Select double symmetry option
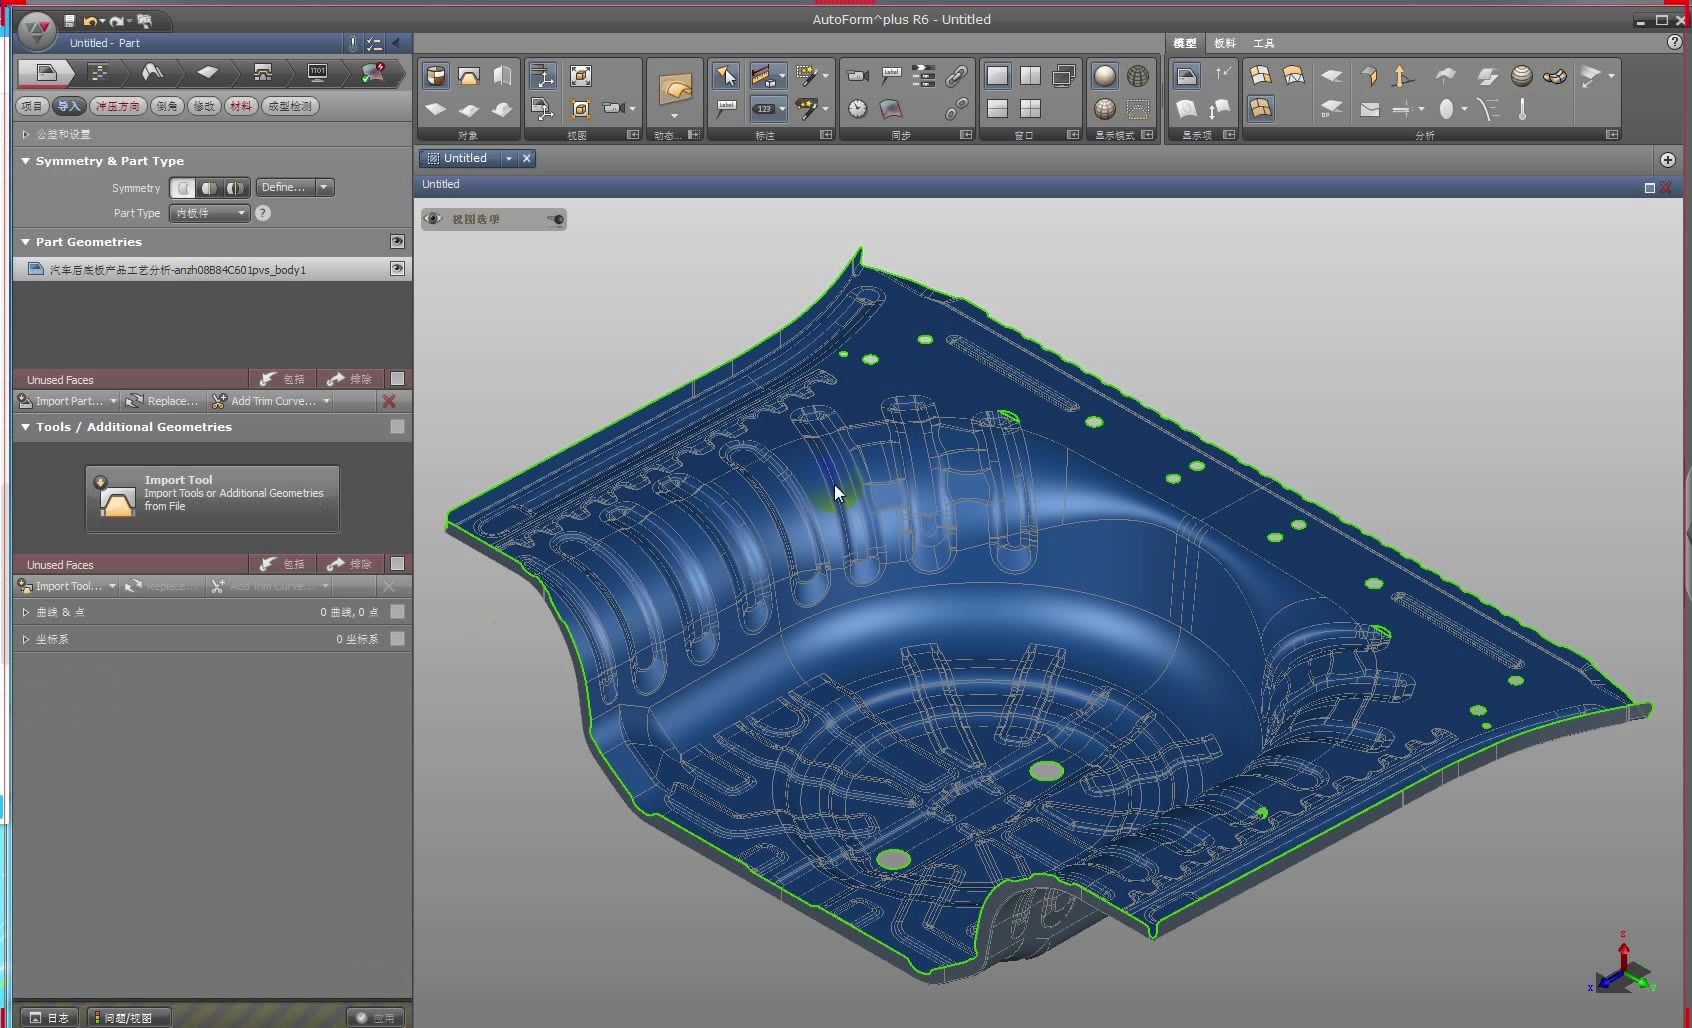The width and height of the screenshot is (1692, 1028). 235,188
